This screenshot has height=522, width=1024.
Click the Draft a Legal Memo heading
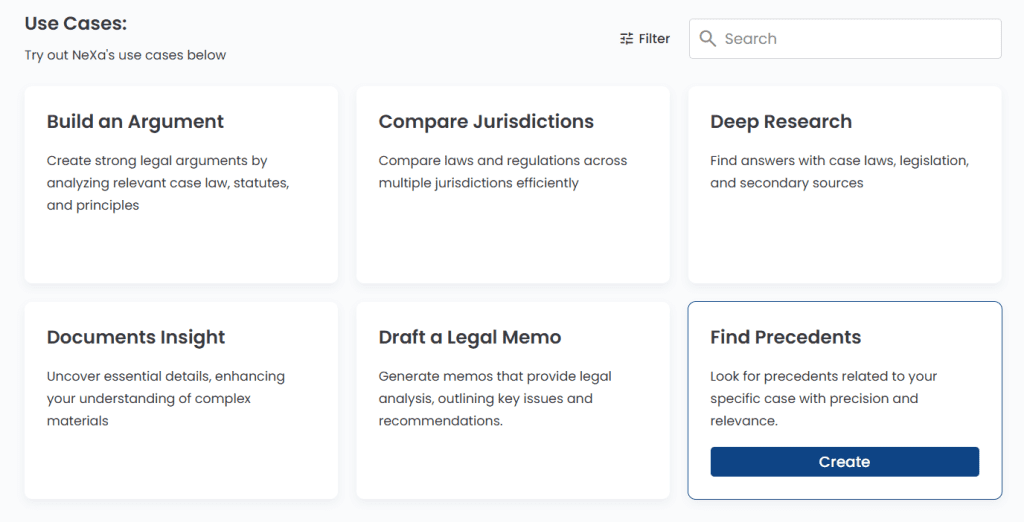[470, 337]
